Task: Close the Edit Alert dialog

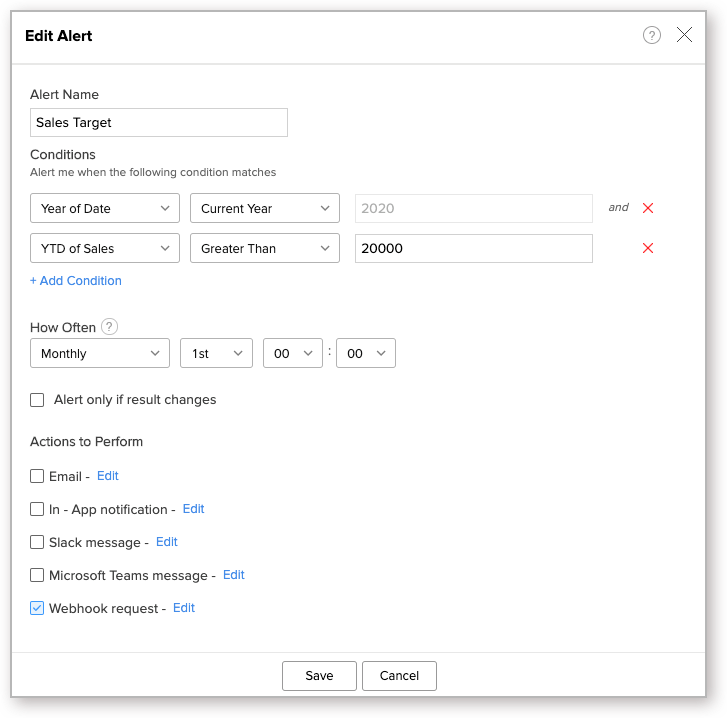Action: 684,35
